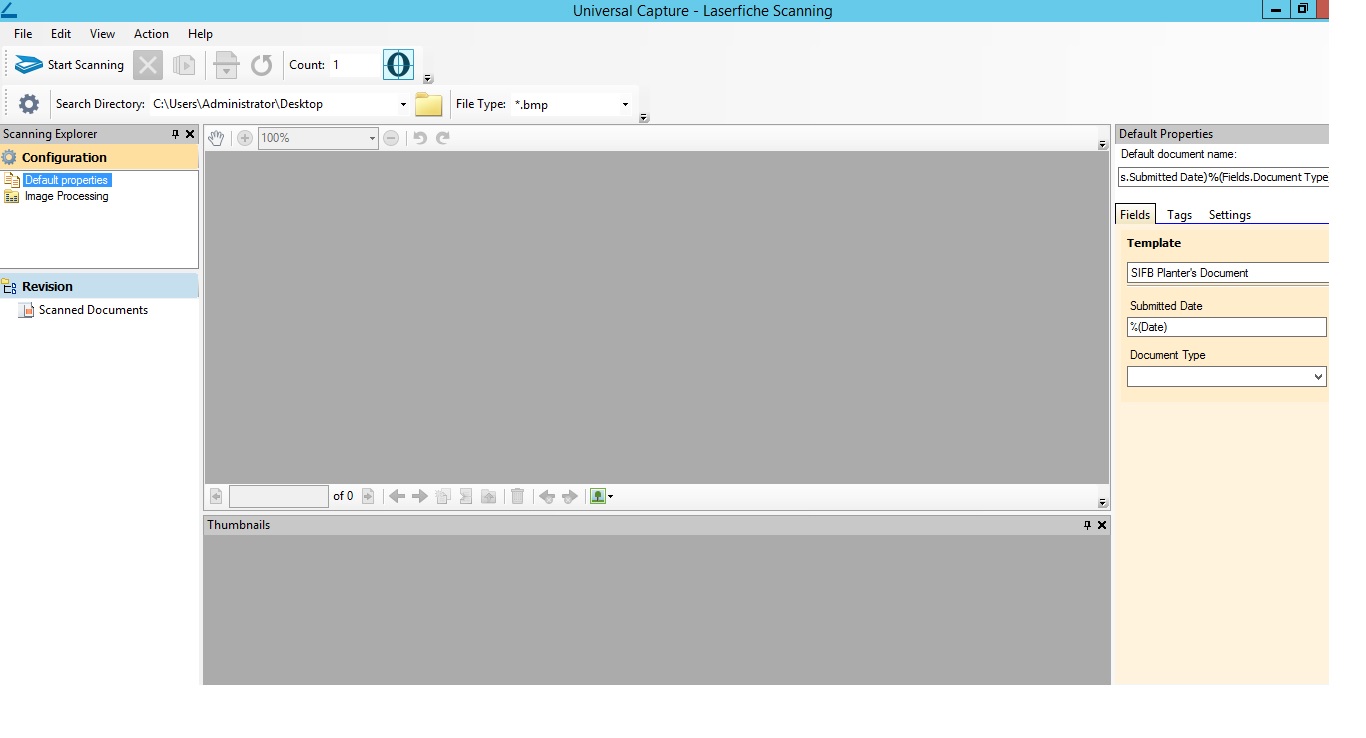1366x738 pixels.
Task: Open the File Type dropdown
Action: tap(625, 104)
